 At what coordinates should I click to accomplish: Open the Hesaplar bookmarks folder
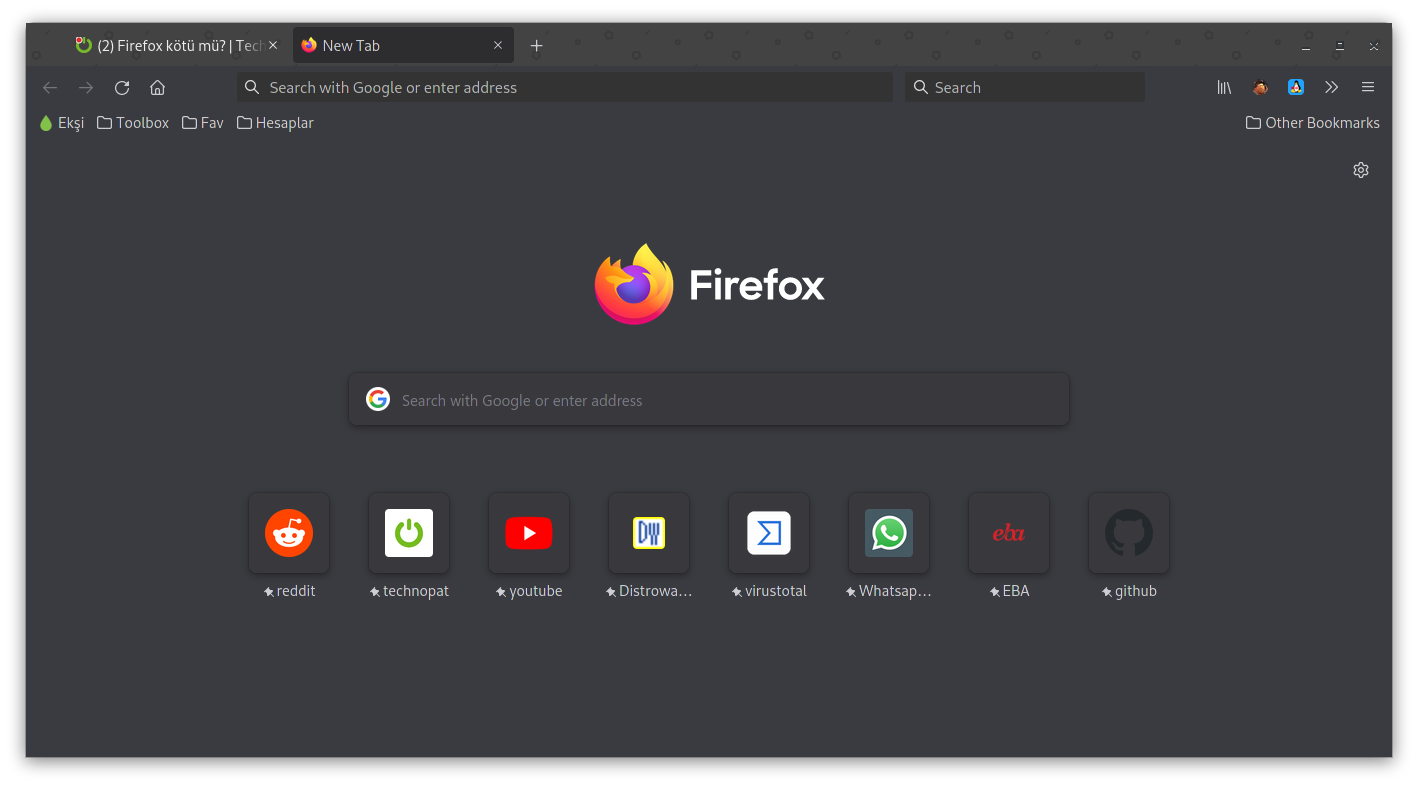pos(275,123)
